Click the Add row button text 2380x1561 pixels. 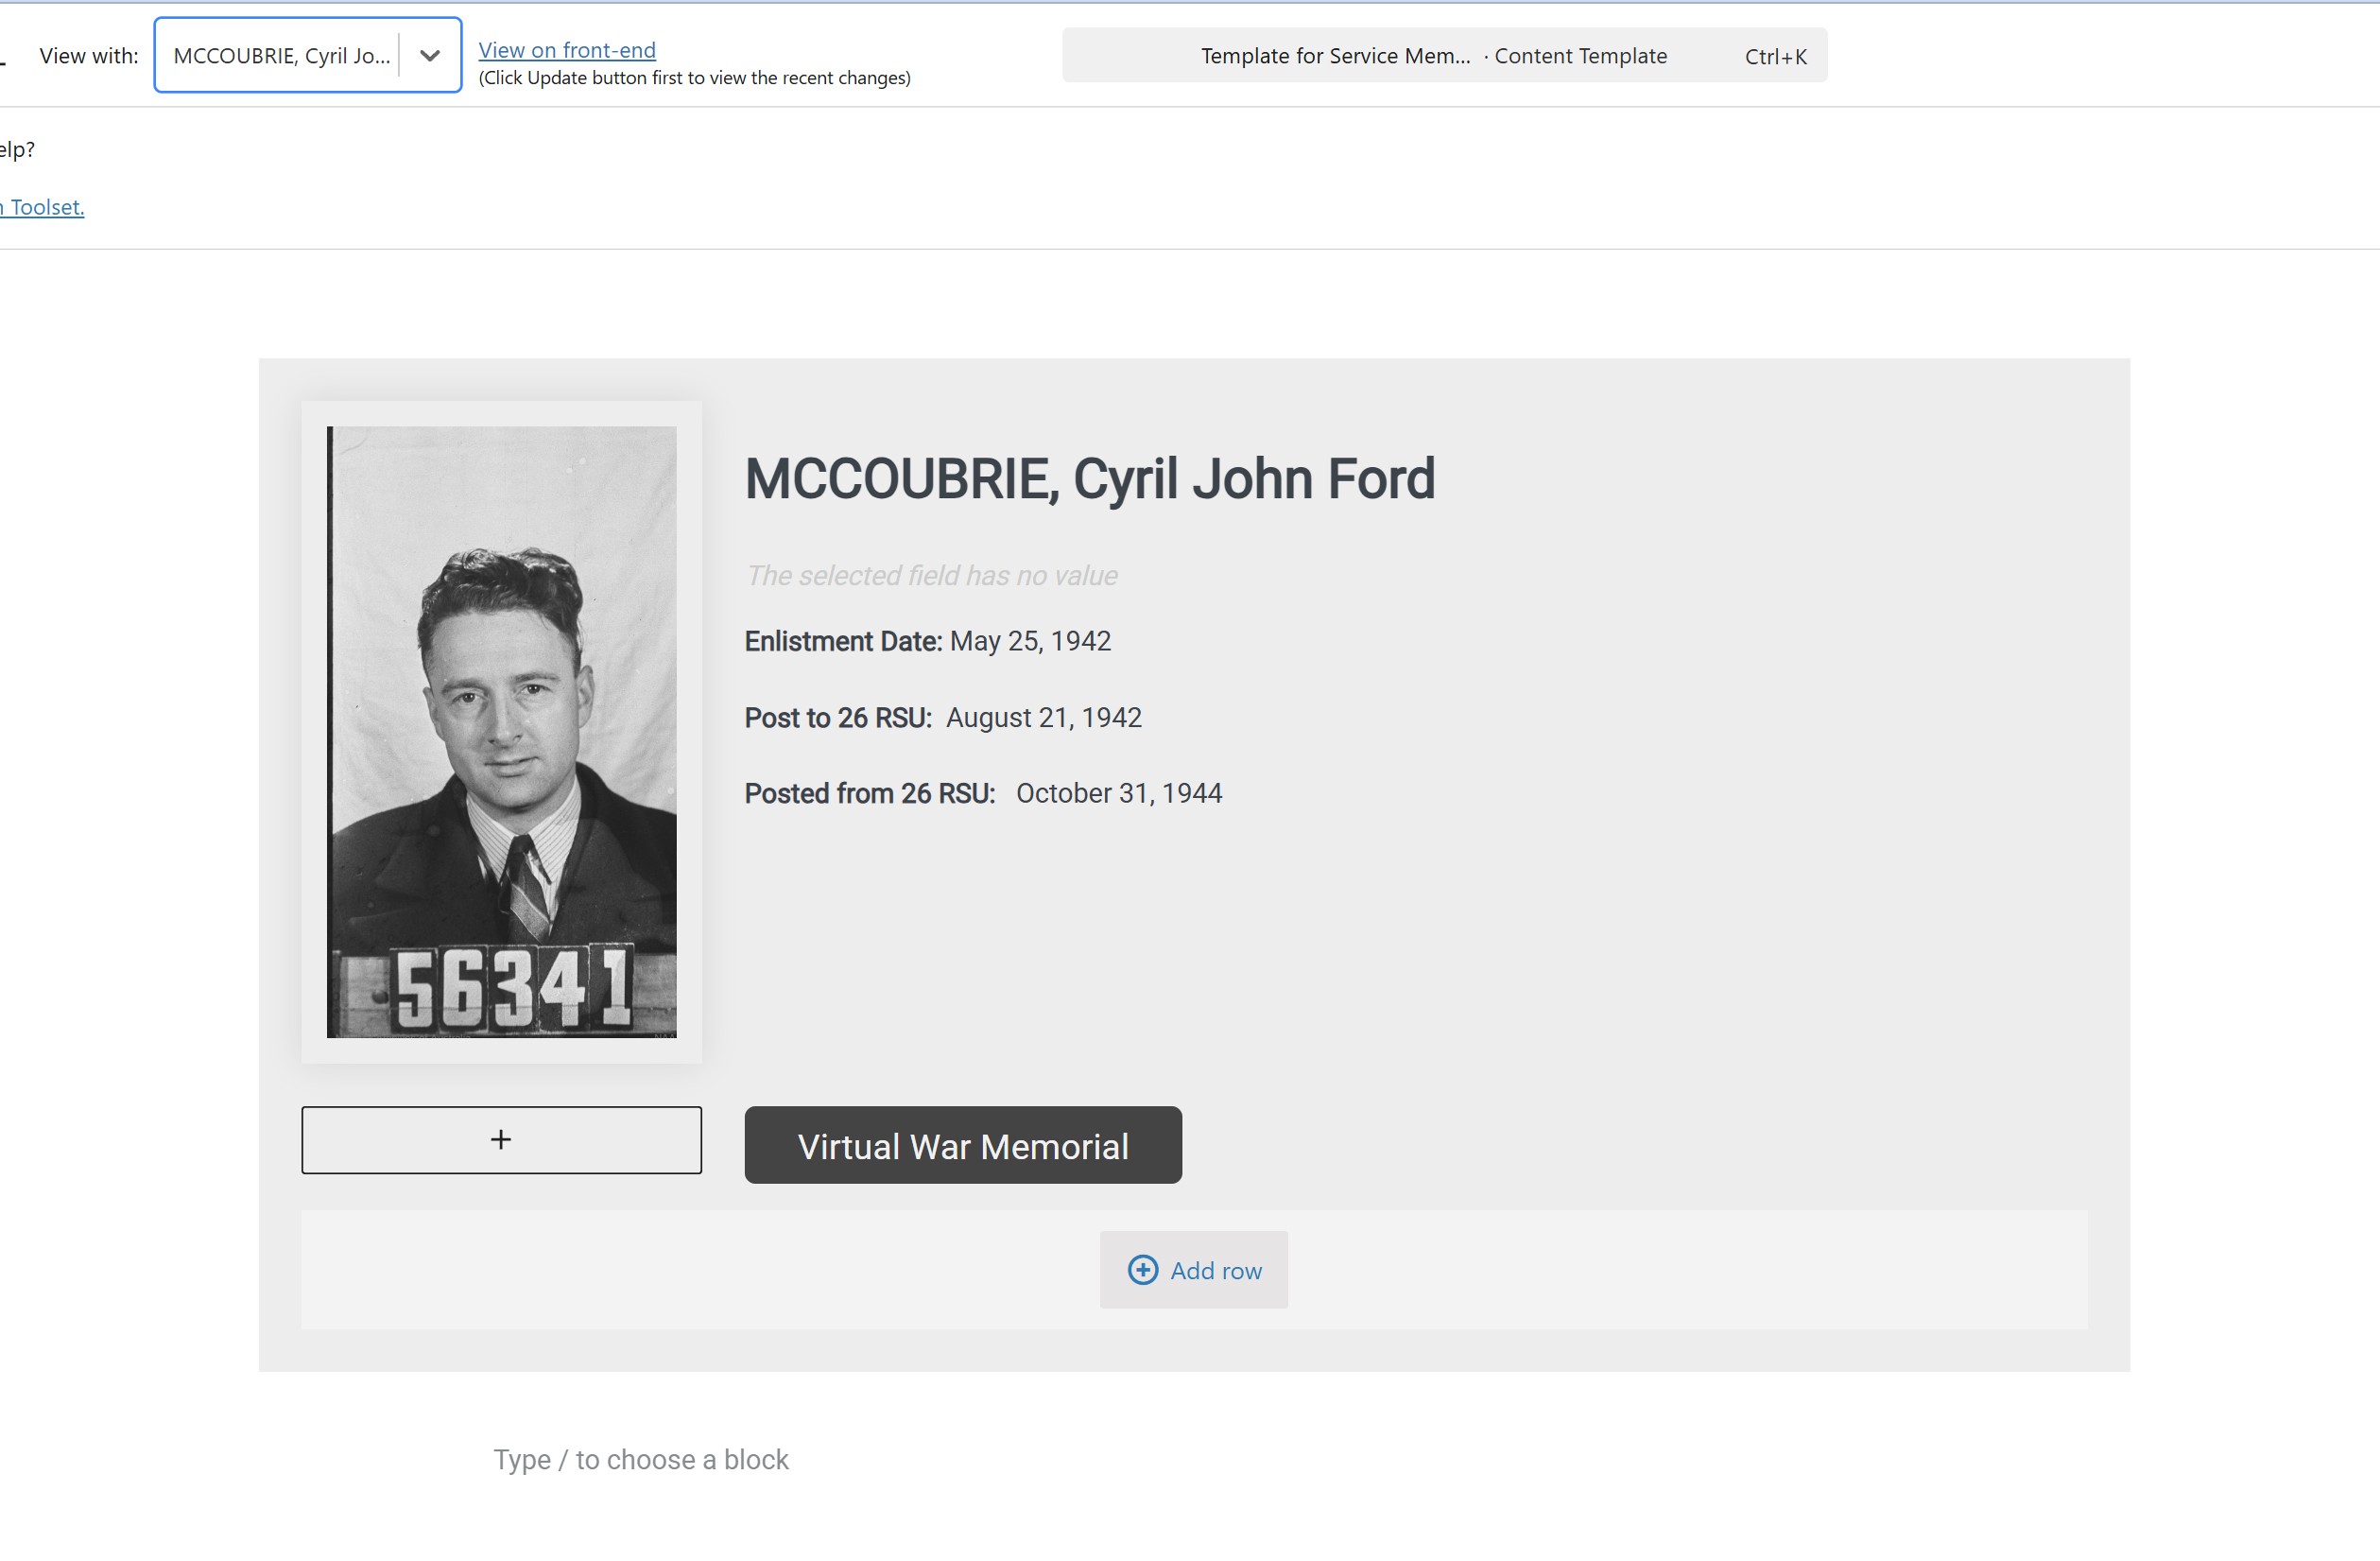point(1215,1270)
